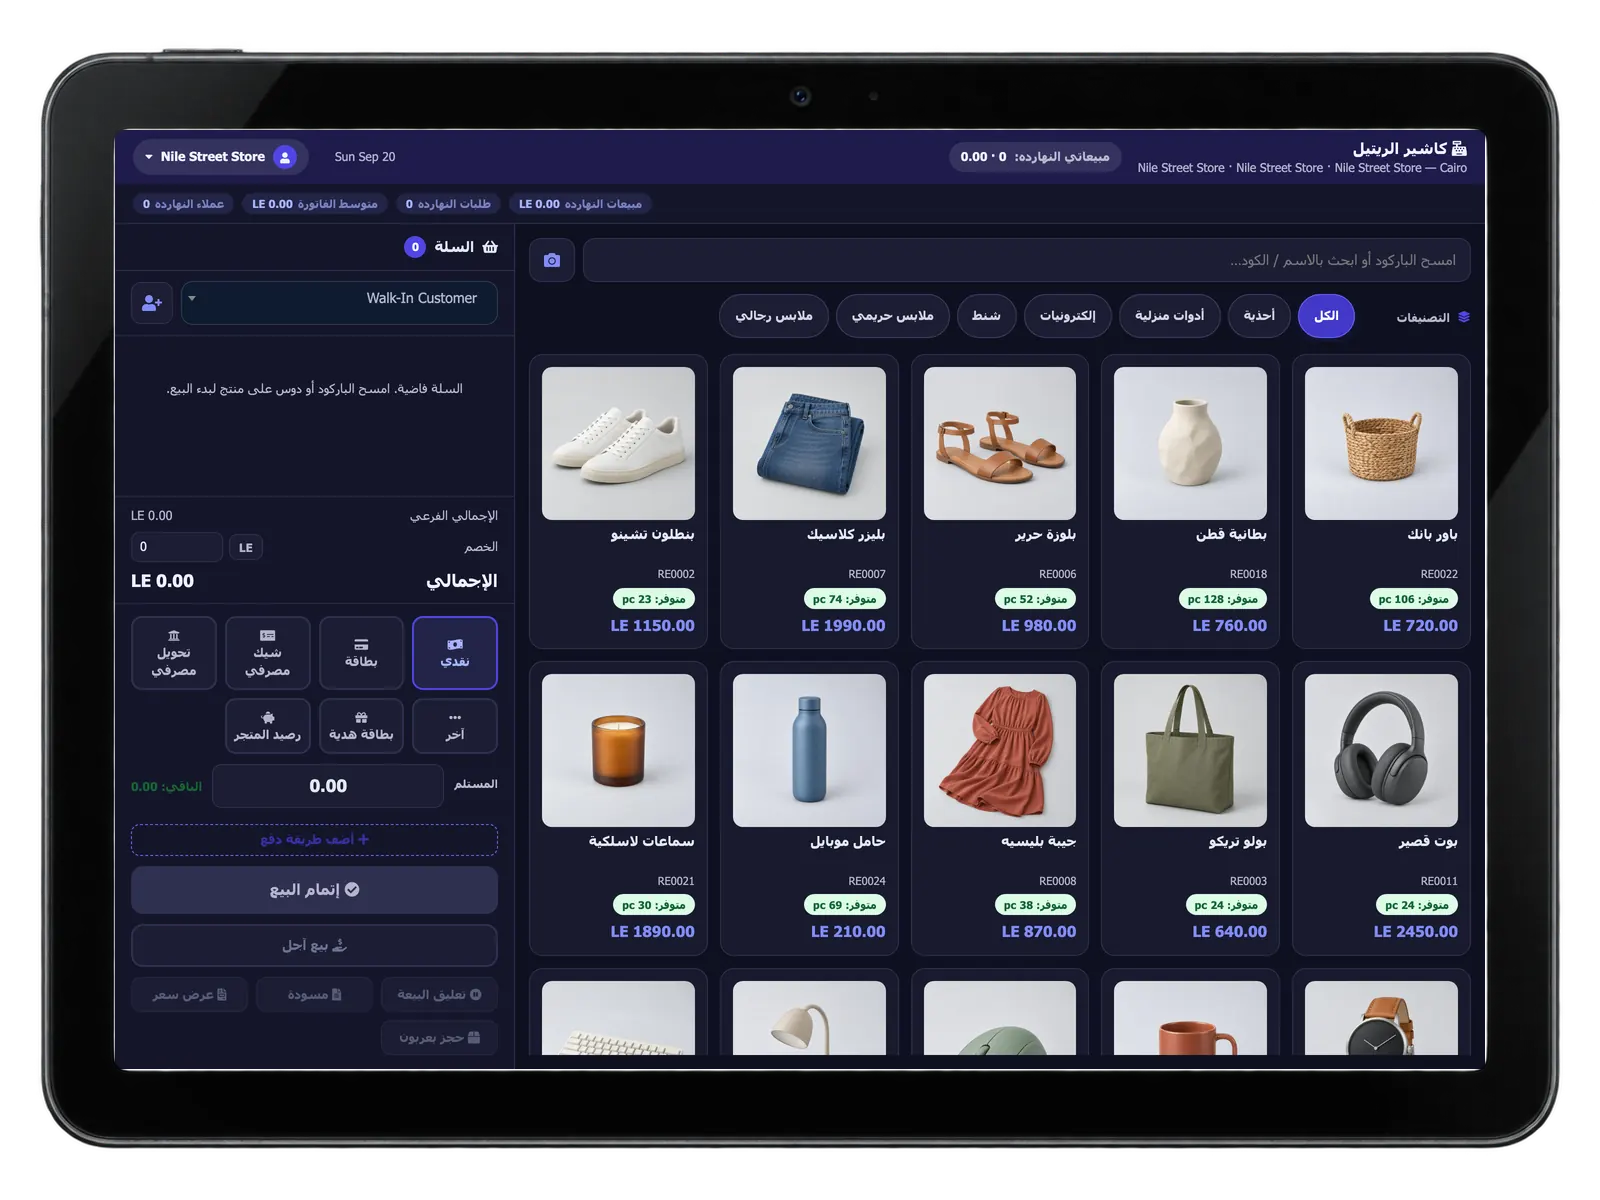Click the discount amount input
This screenshot has height=1200, width=1600.
pos(177,547)
